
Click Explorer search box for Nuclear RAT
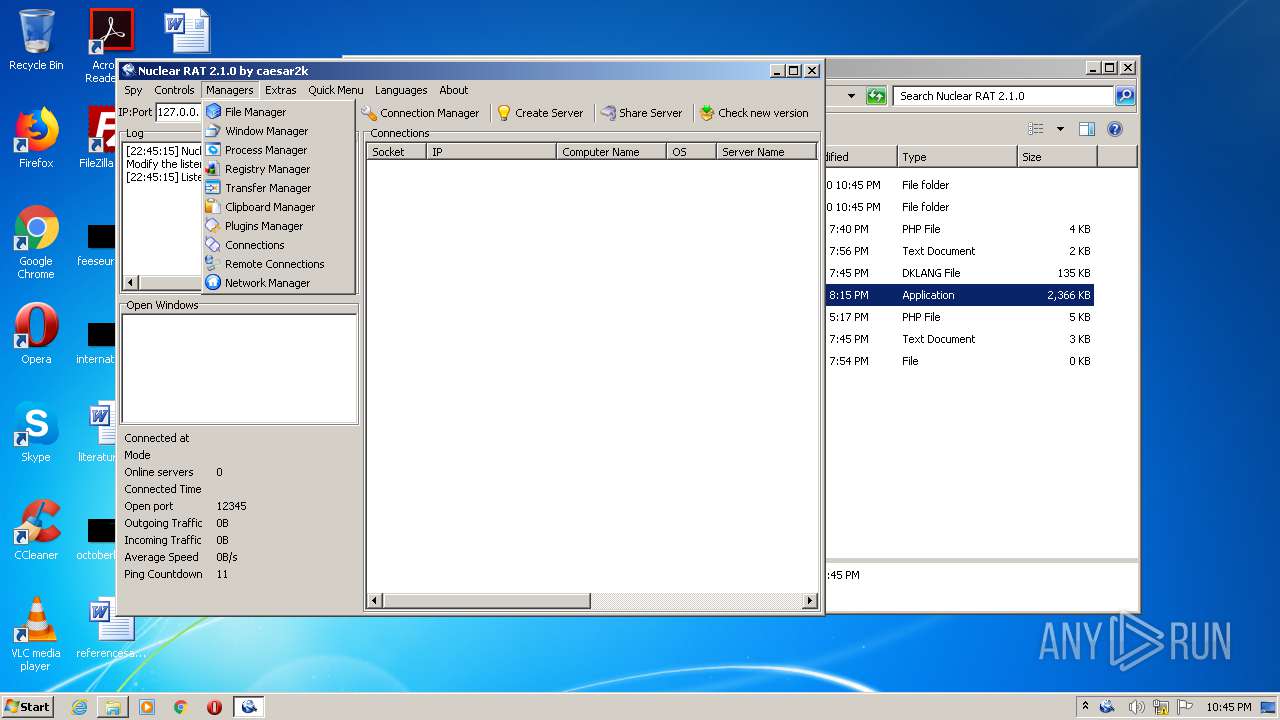1003,96
